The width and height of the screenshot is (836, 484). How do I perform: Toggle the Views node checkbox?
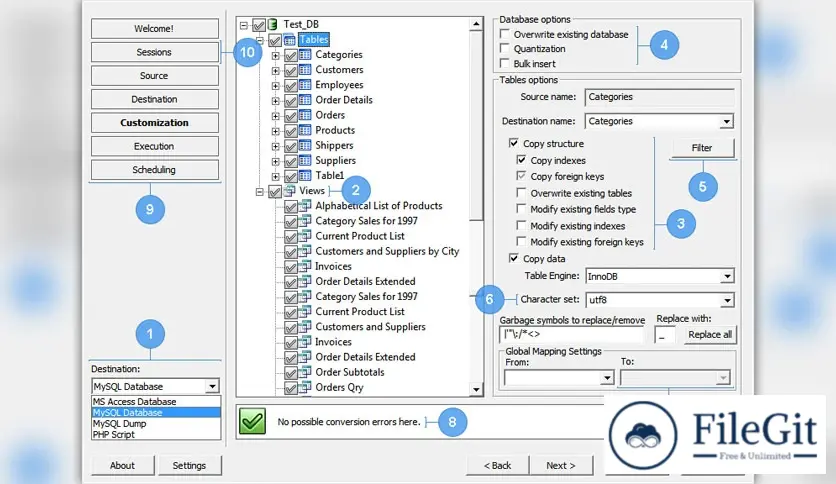pyautogui.click(x=275, y=191)
